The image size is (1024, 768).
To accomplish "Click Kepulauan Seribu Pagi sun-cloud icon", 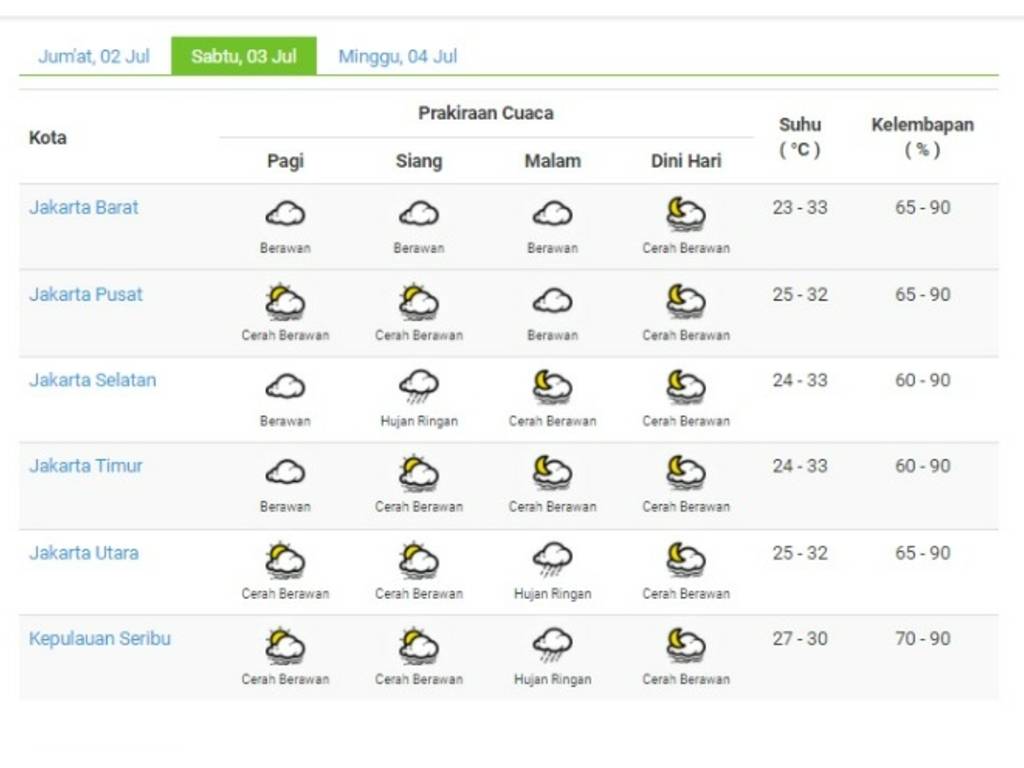I will (x=285, y=646).
